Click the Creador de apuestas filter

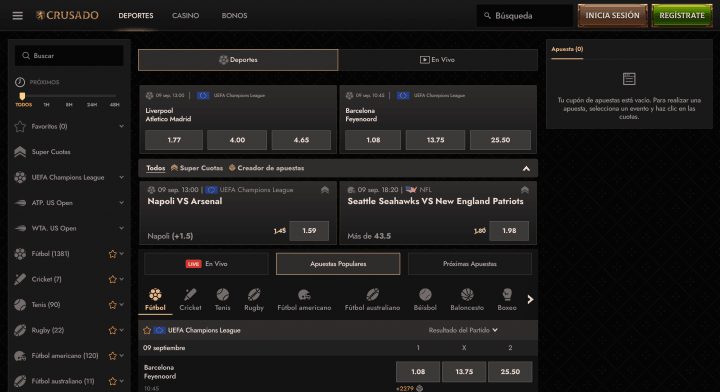tap(266, 168)
